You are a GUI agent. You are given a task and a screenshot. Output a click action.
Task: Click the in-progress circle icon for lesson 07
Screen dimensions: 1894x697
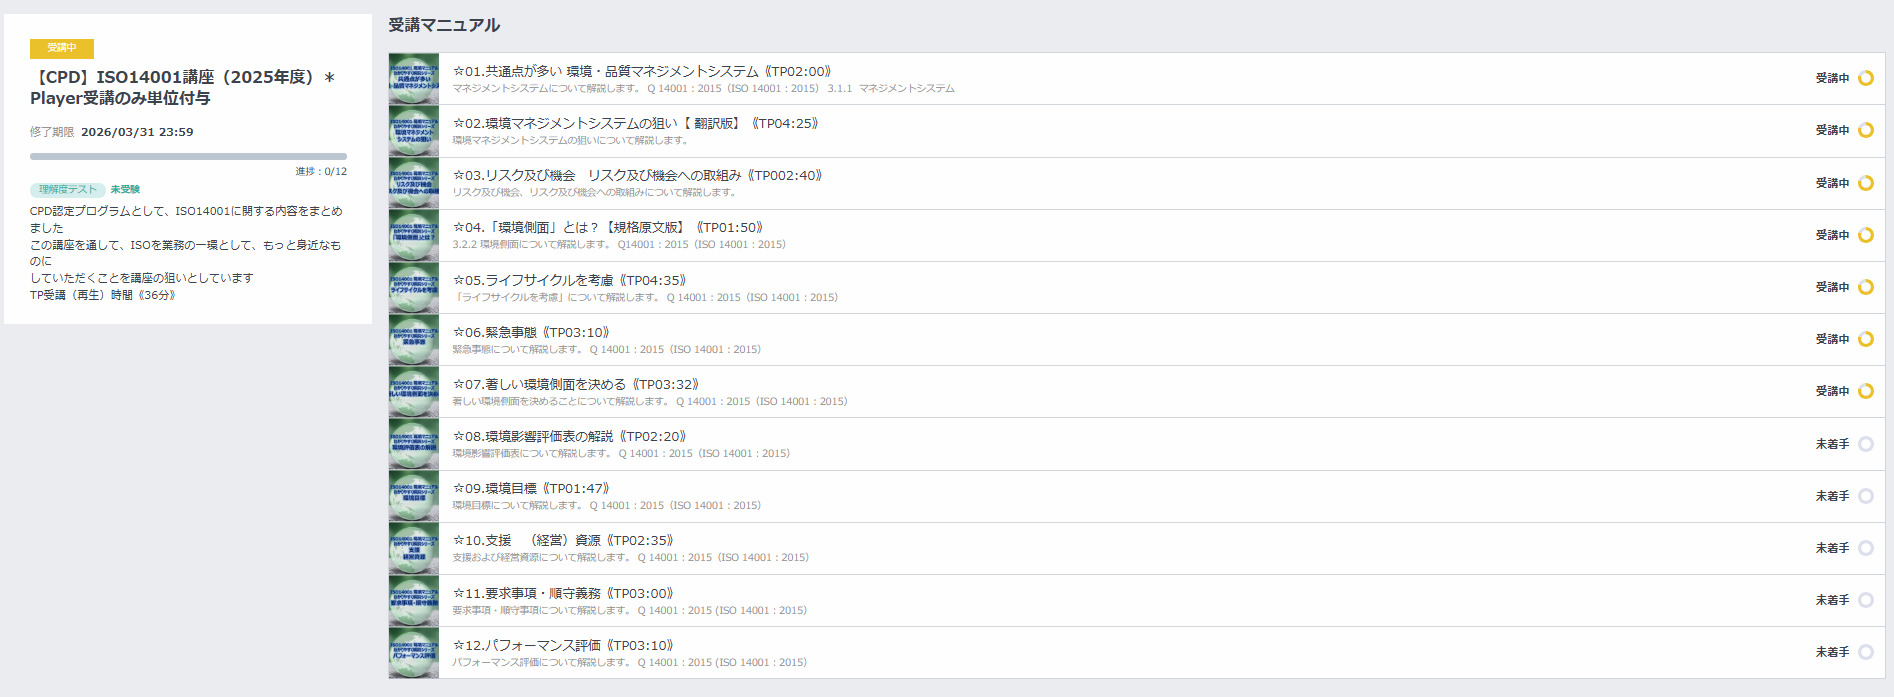click(1865, 391)
